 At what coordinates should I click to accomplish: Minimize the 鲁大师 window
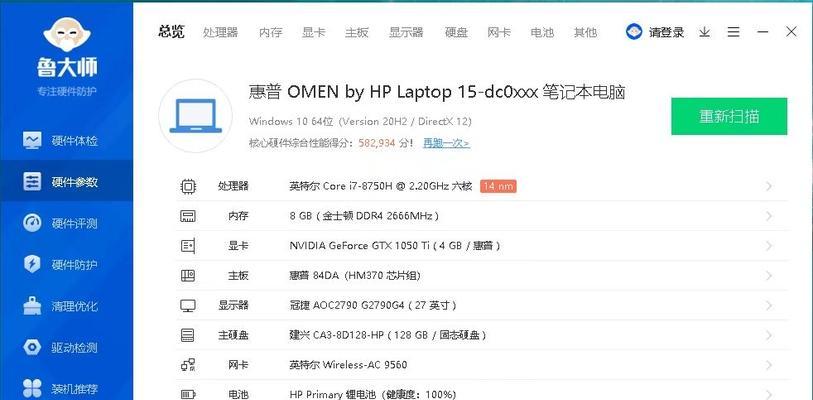click(762, 32)
